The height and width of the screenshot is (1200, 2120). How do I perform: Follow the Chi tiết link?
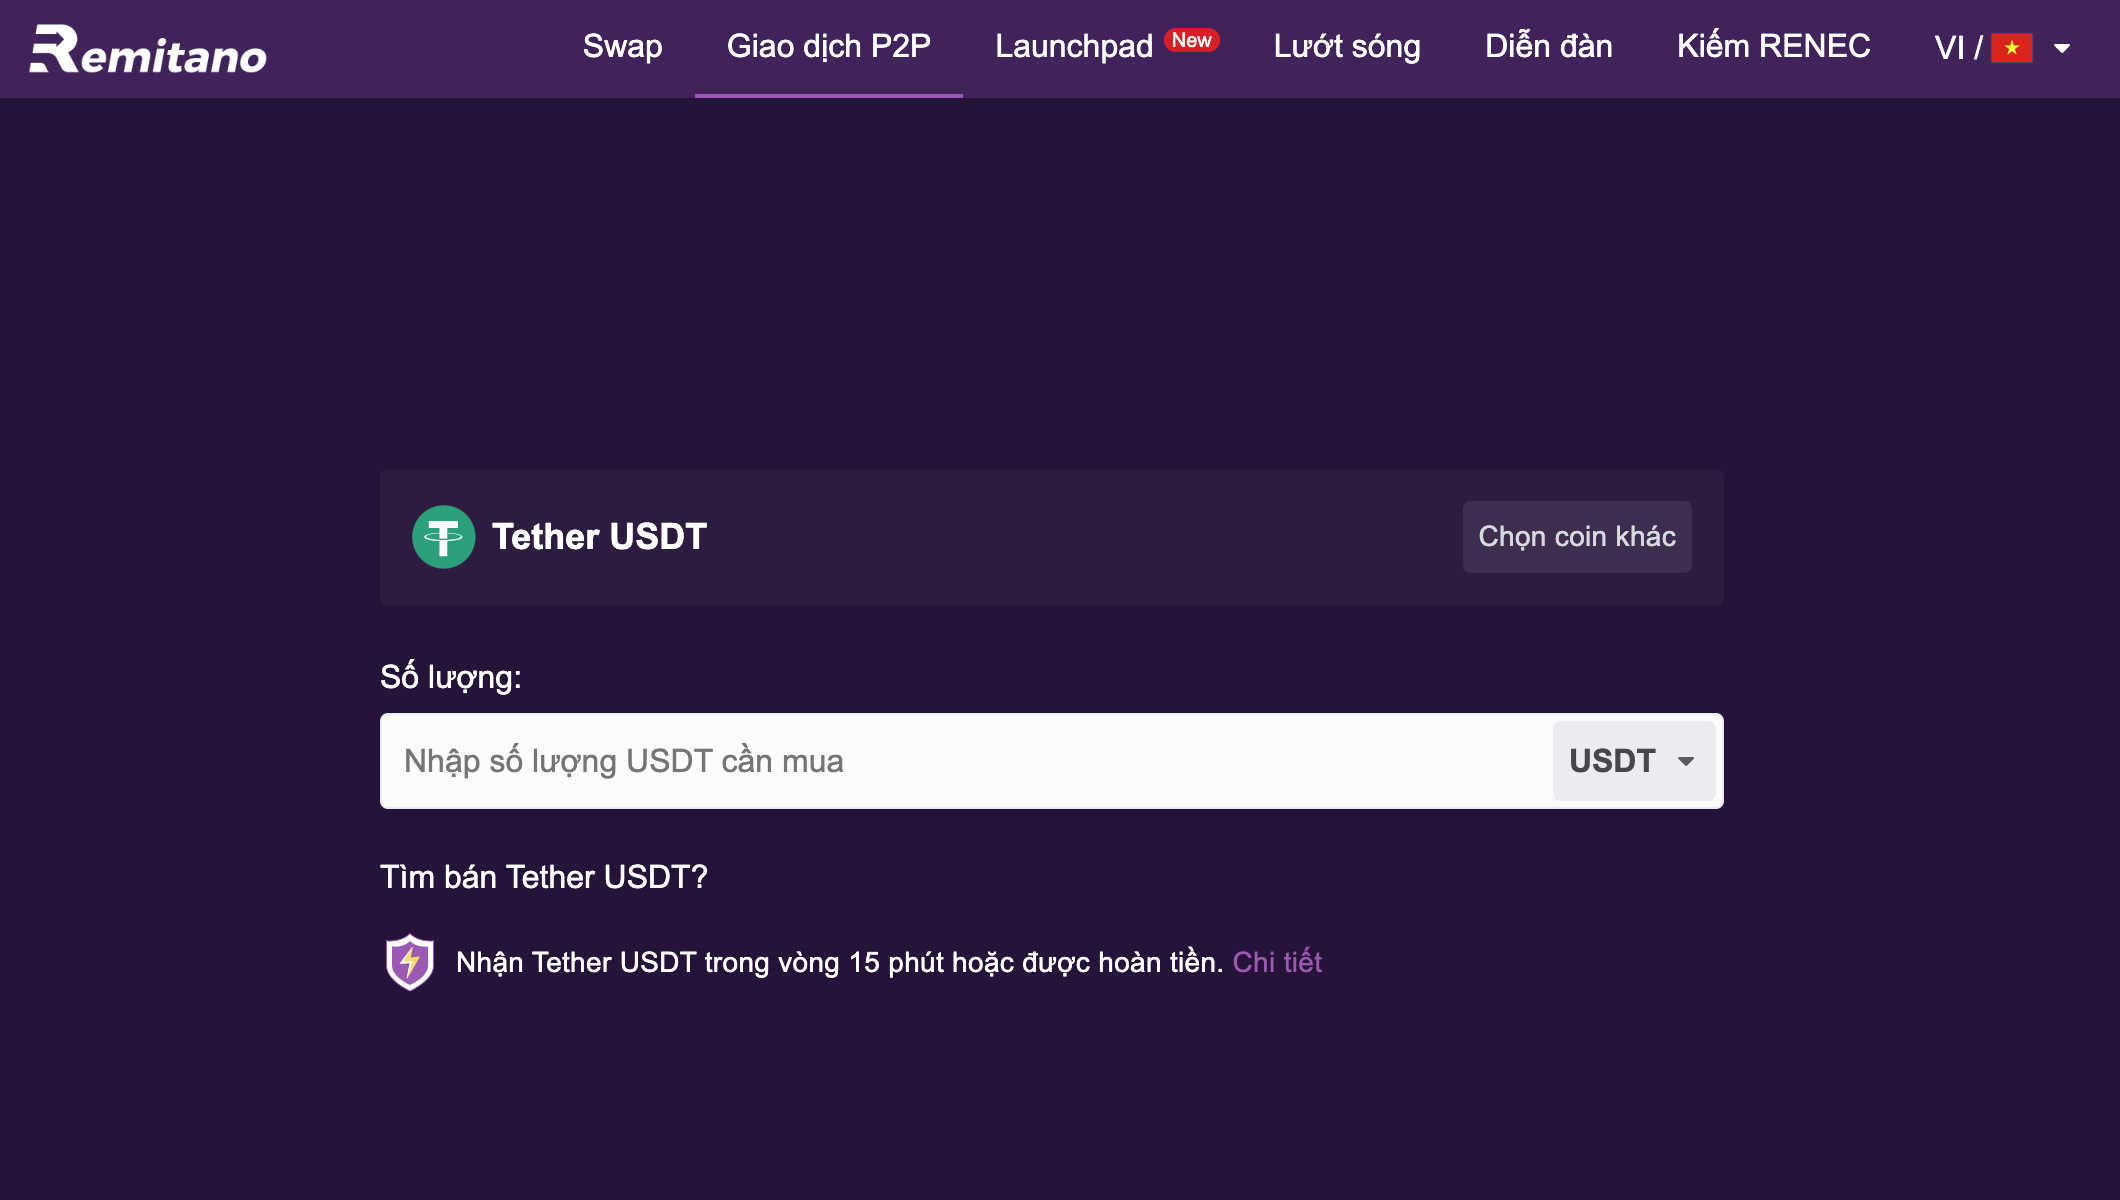pyautogui.click(x=1277, y=962)
